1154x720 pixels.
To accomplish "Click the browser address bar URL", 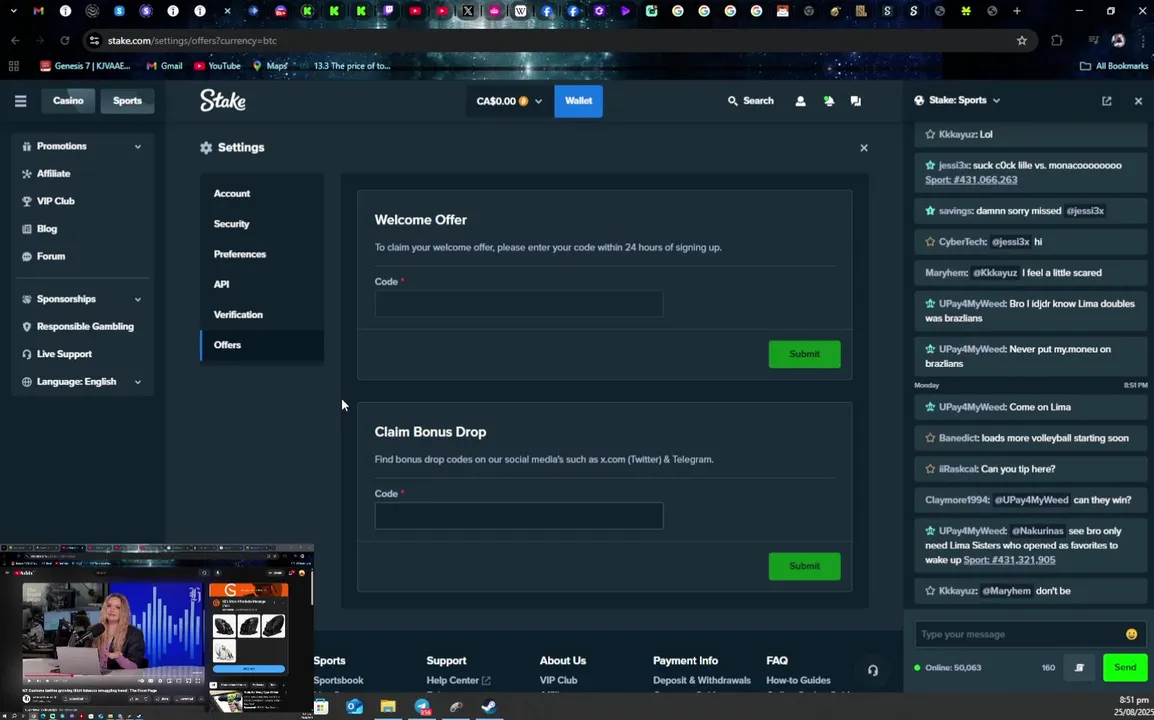I will [192, 40].
